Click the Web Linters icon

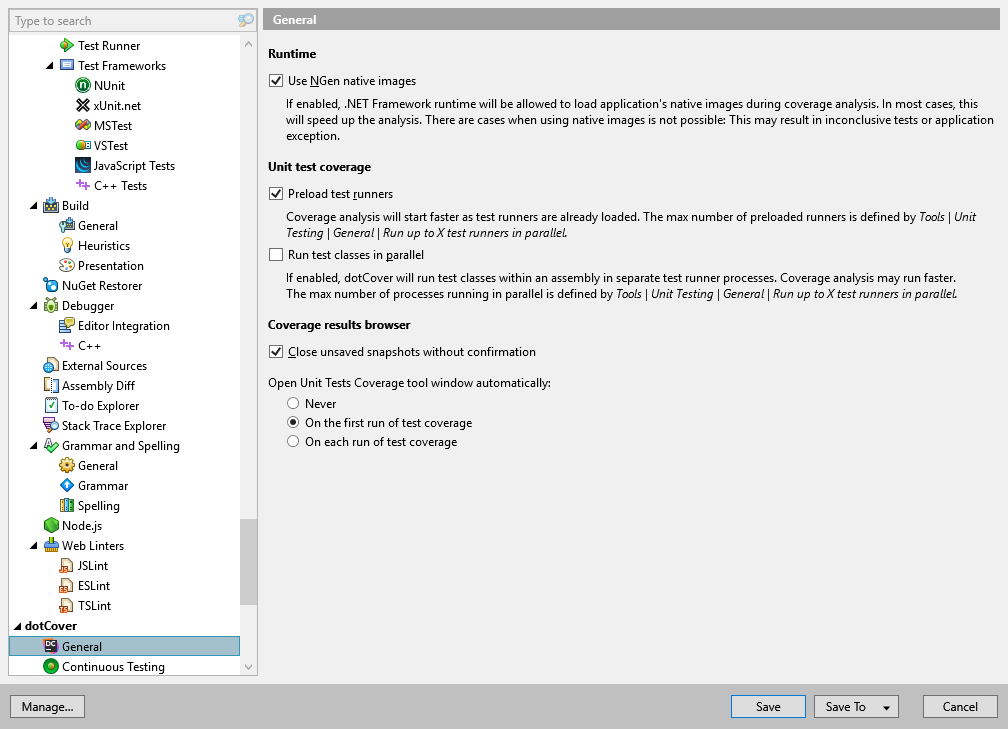point(51,546)
